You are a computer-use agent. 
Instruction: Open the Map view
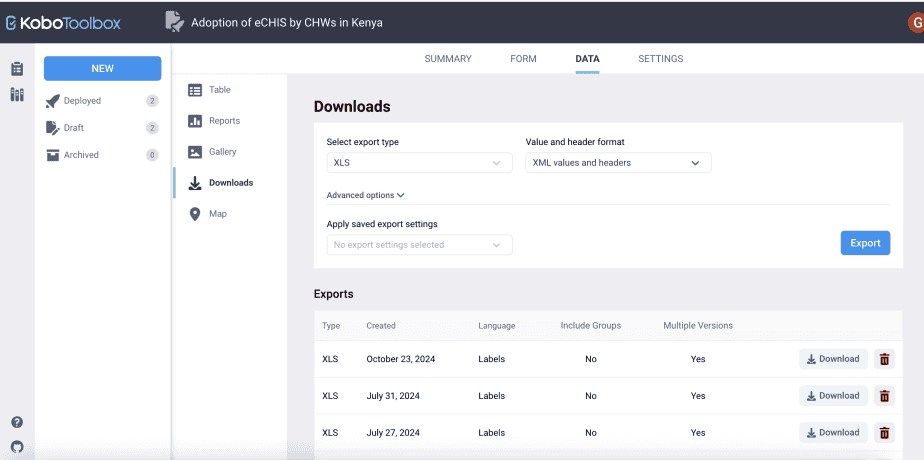[217, 214]
